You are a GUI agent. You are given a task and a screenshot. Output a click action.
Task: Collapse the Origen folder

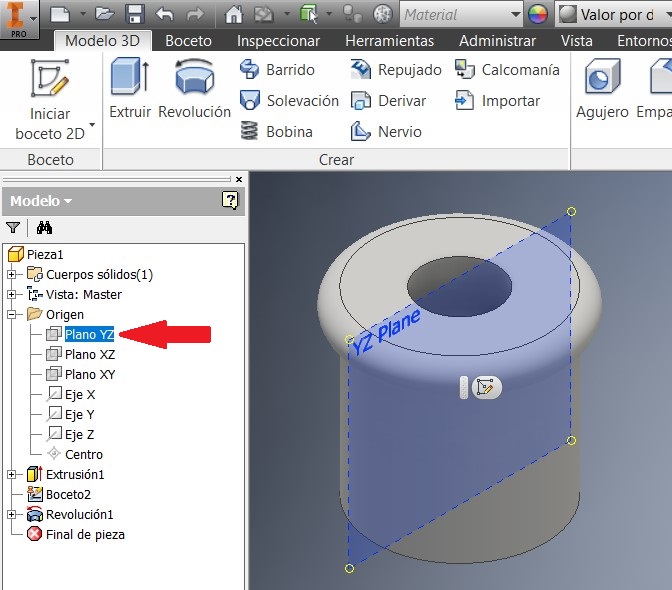click(x=12, y=314)
